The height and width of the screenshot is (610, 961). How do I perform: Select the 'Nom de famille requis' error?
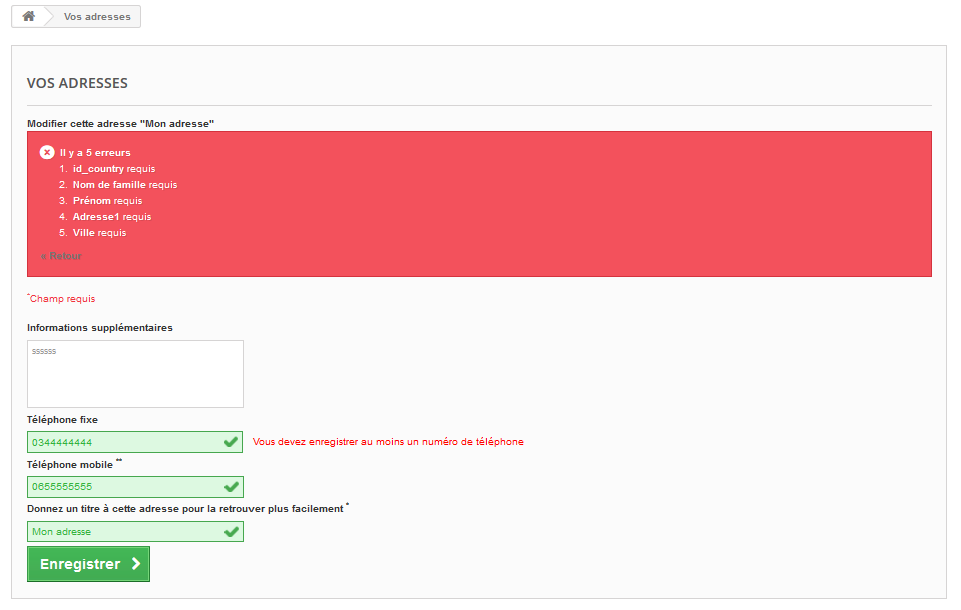(125, 185)
